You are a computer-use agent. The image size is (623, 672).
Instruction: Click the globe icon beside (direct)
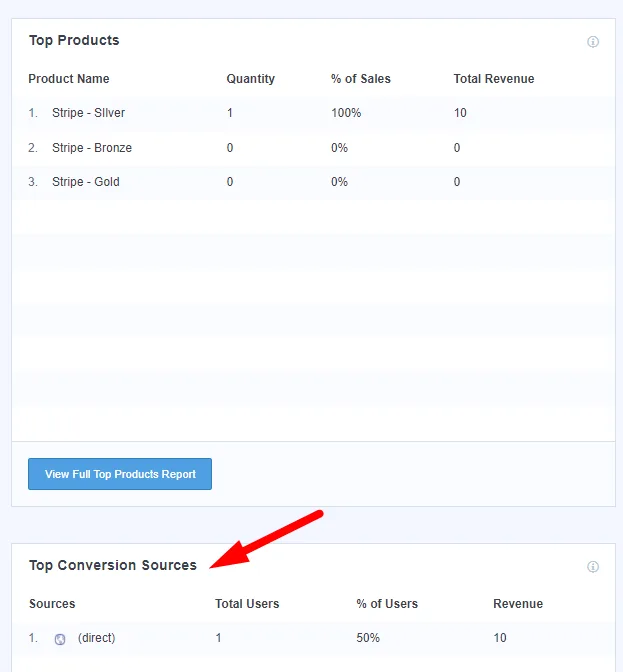[x=60, y=639]
